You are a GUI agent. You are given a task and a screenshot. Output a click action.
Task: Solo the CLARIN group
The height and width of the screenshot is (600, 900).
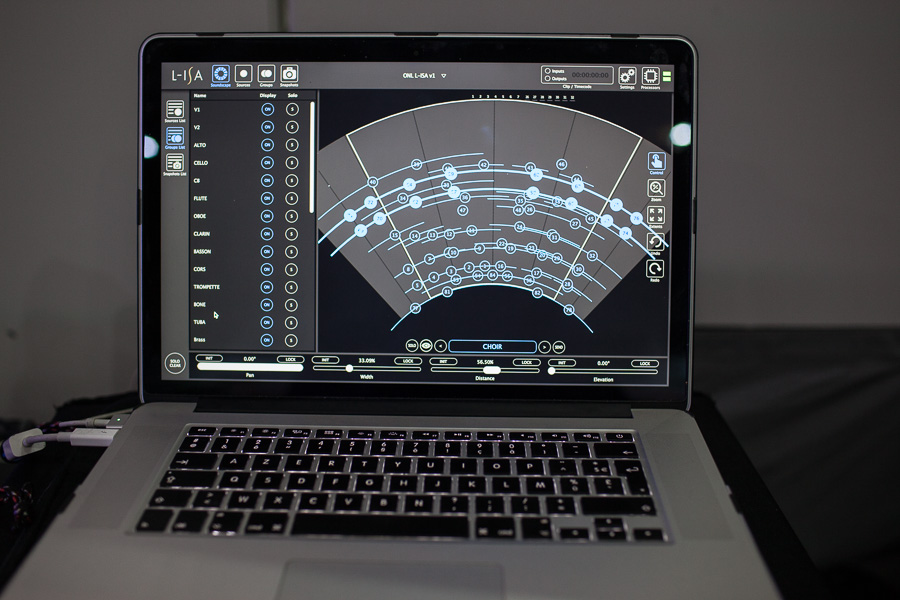click(292, 234)
